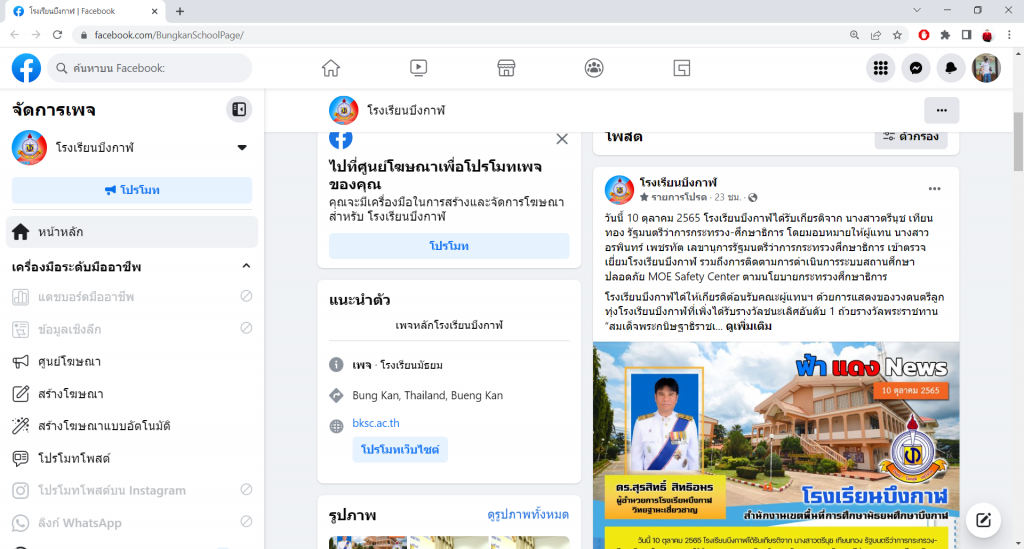Open the bksc.ac.th website link

376,423
